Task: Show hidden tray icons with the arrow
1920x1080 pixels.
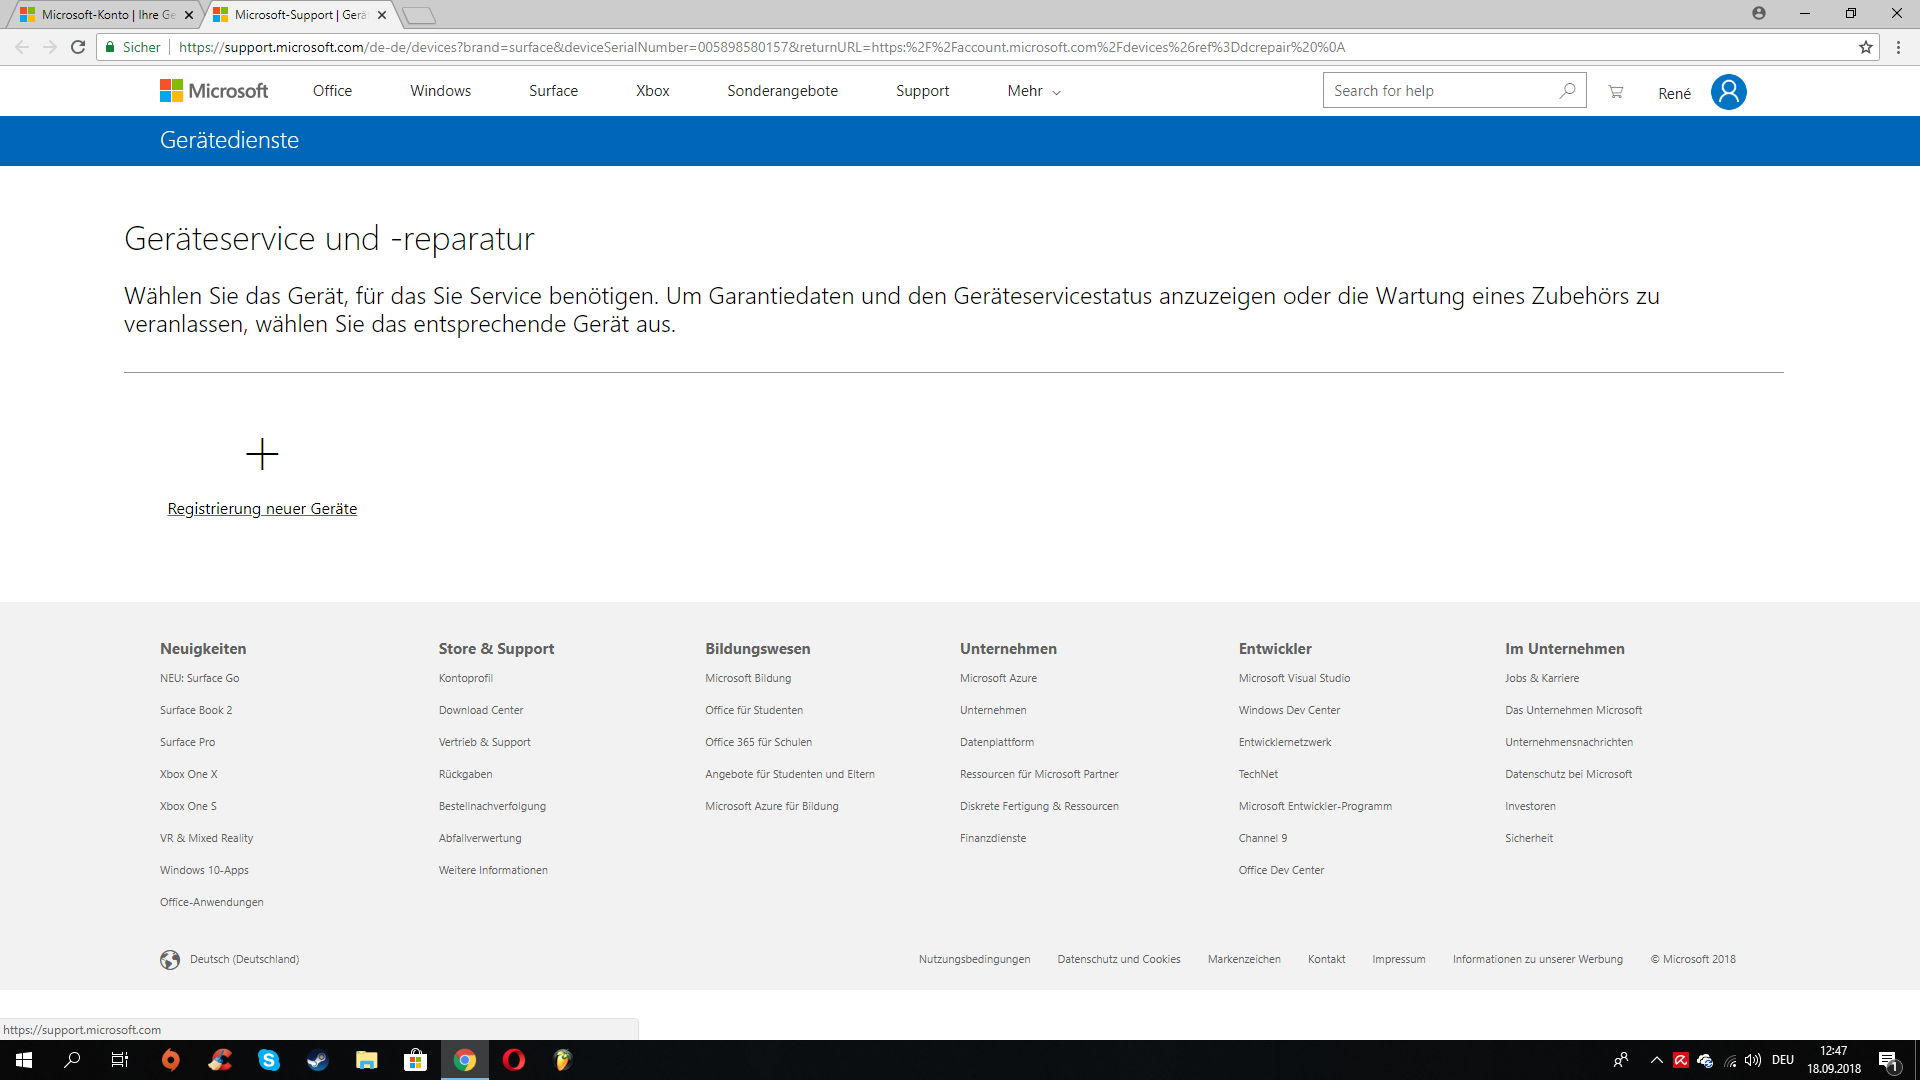Action: pos(1657,1060)
